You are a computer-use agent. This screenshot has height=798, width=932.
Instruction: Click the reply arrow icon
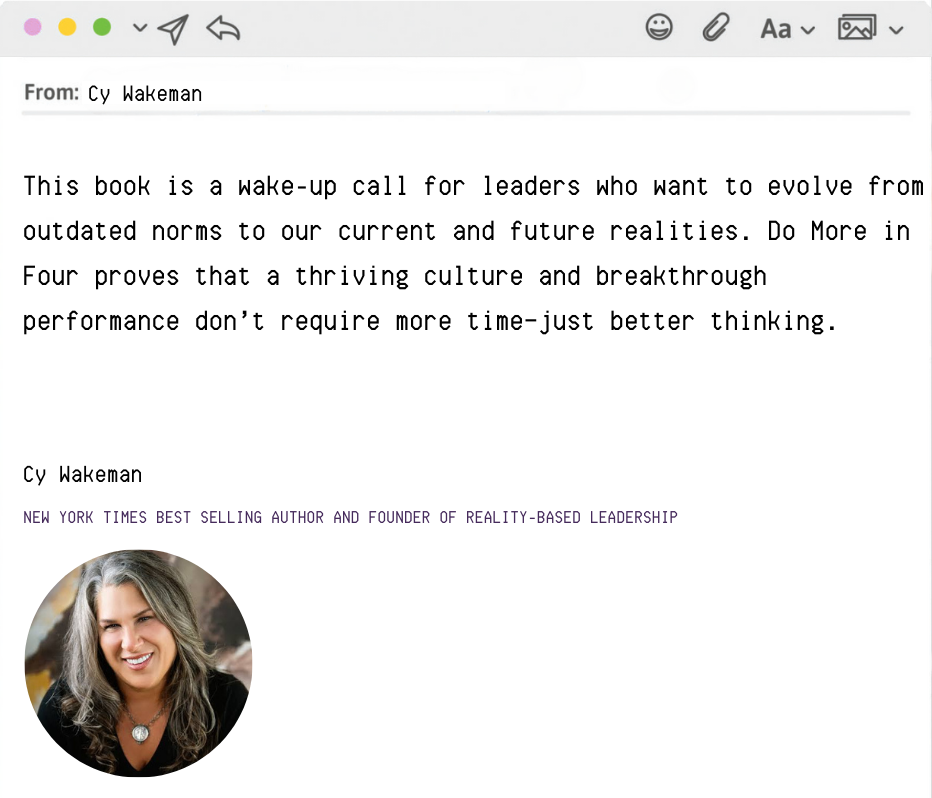223,28
